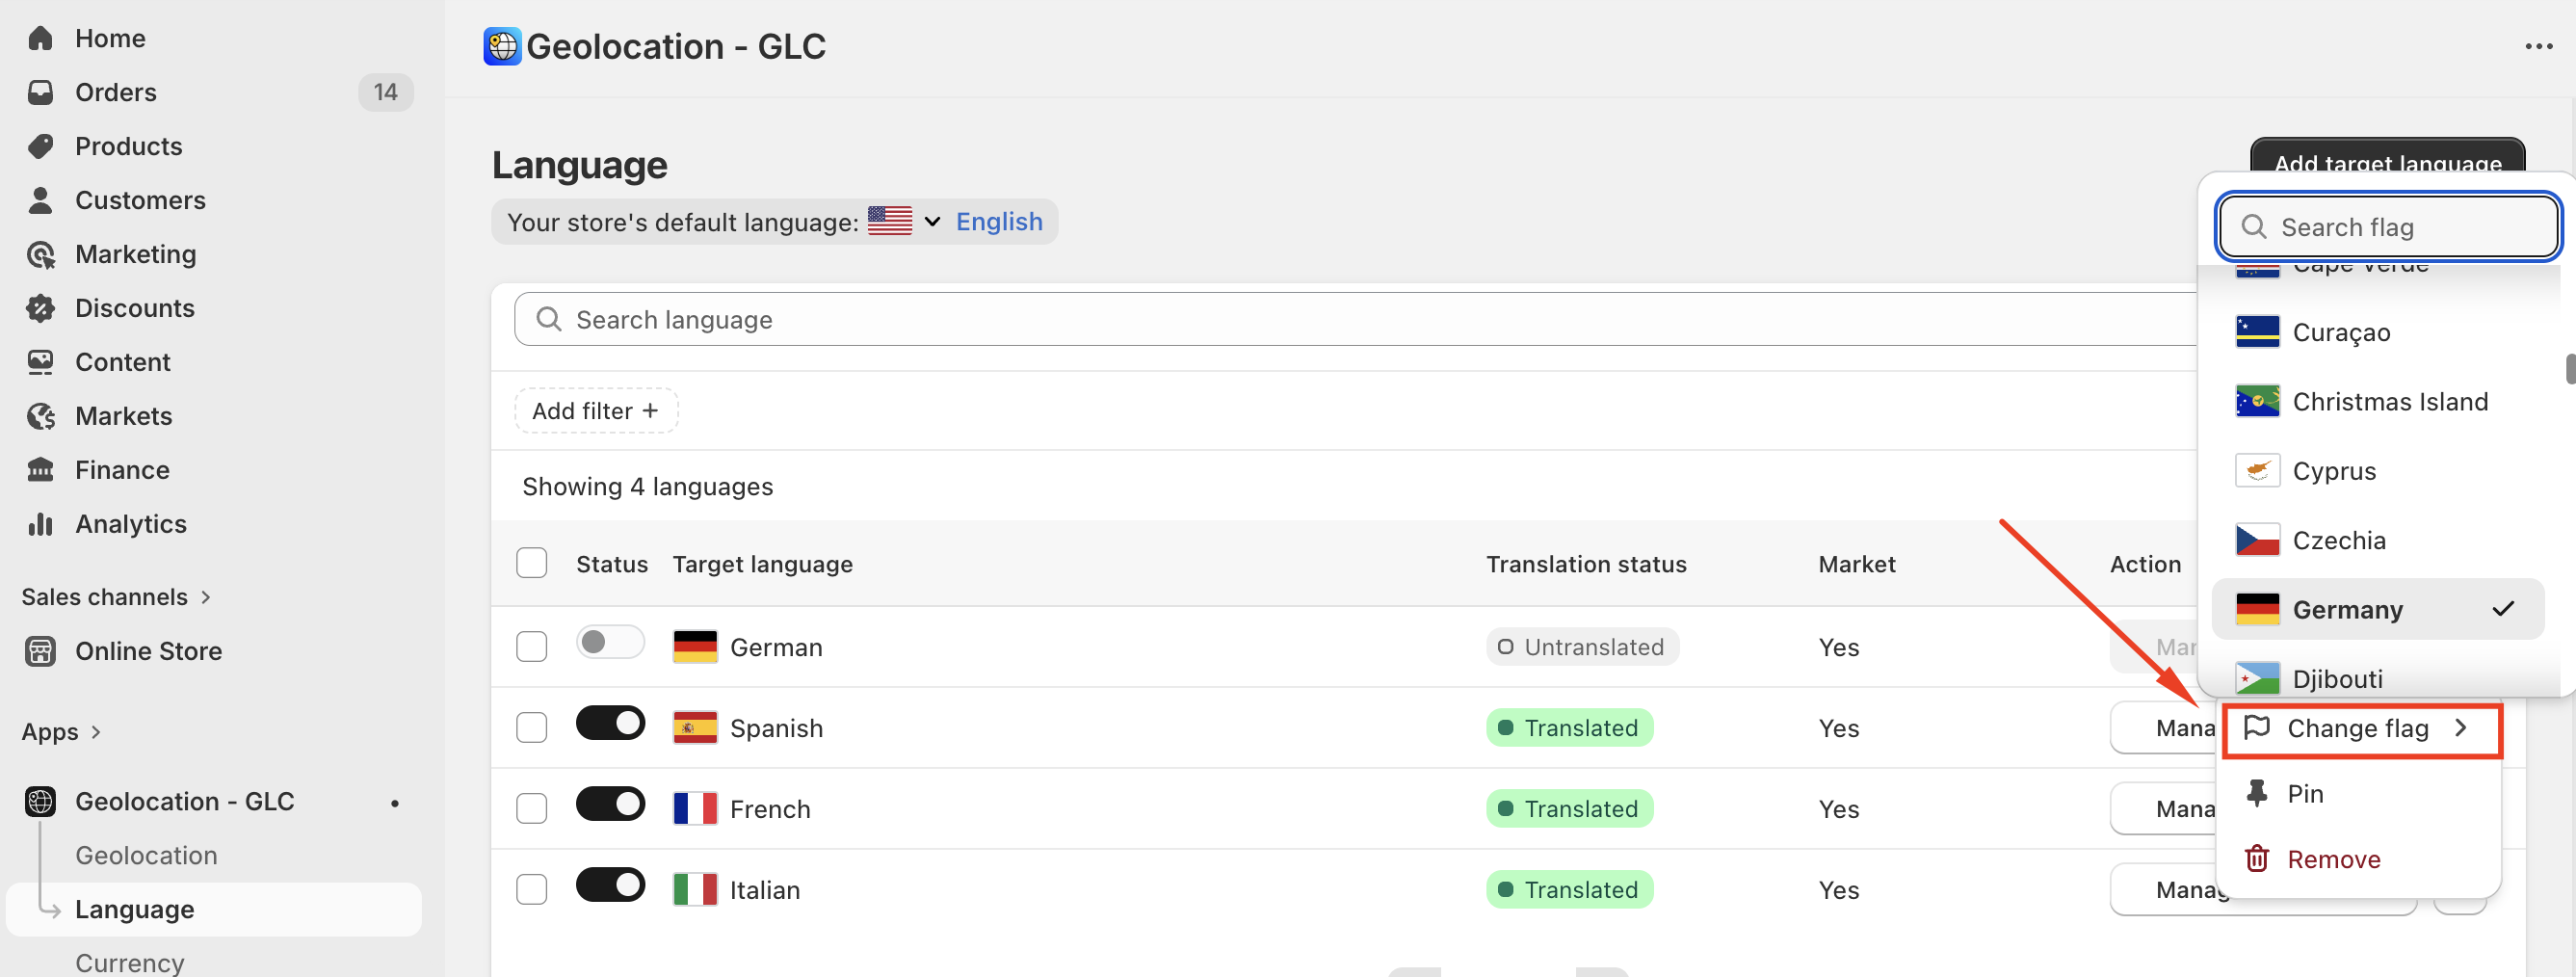Click the Italian flag icon in table

(695, 890)
